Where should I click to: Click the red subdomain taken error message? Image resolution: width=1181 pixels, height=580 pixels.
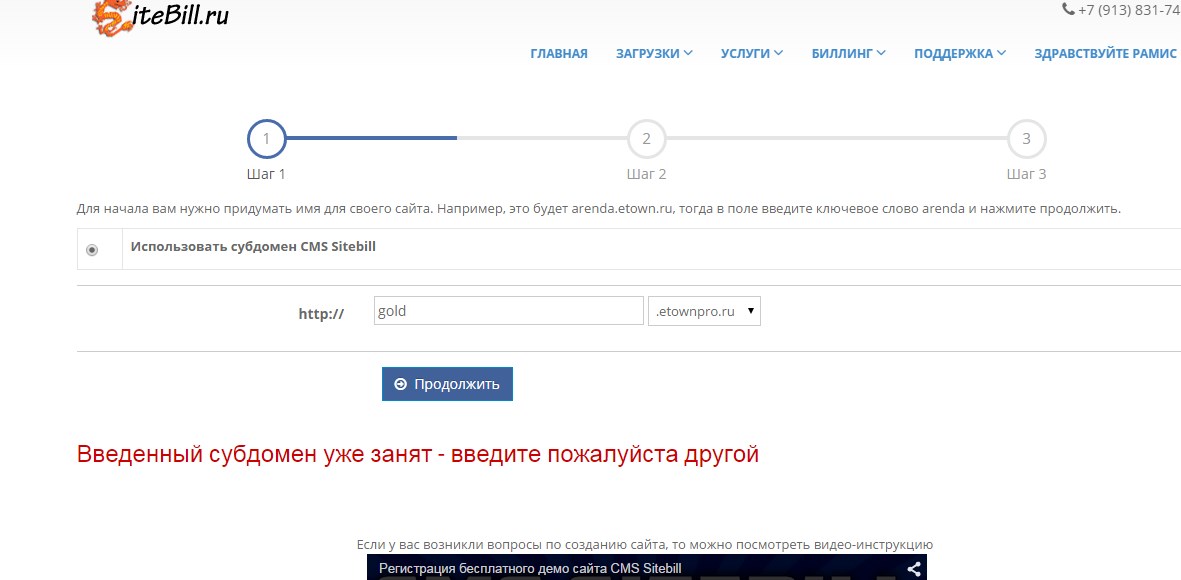tap(418, 455)
